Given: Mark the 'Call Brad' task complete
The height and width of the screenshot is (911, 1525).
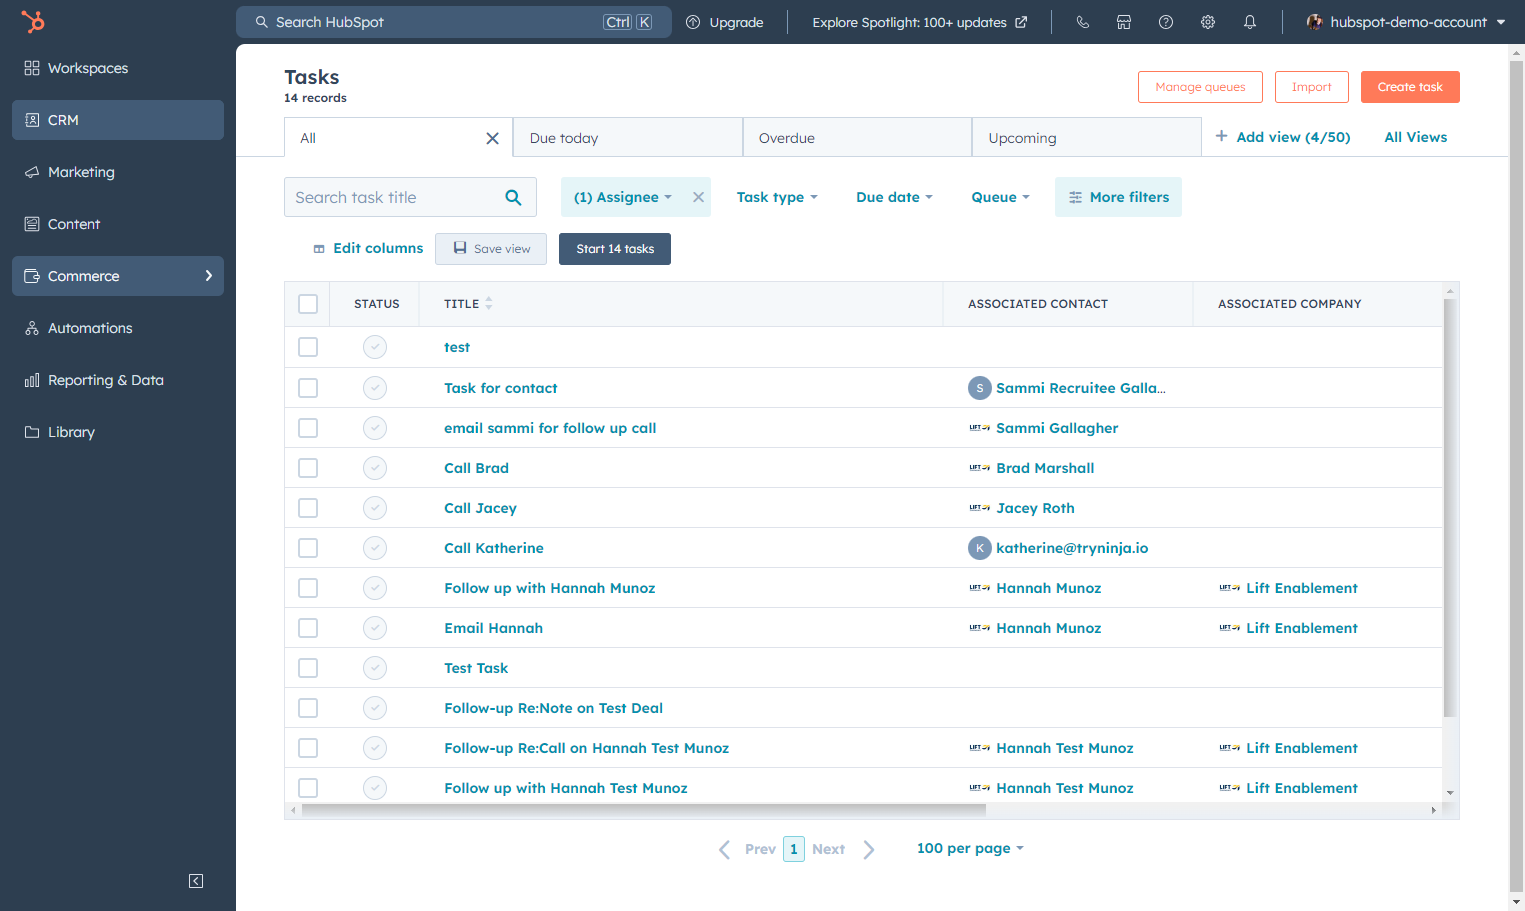Looking at the screenshot, I should (x=375, y=468).
